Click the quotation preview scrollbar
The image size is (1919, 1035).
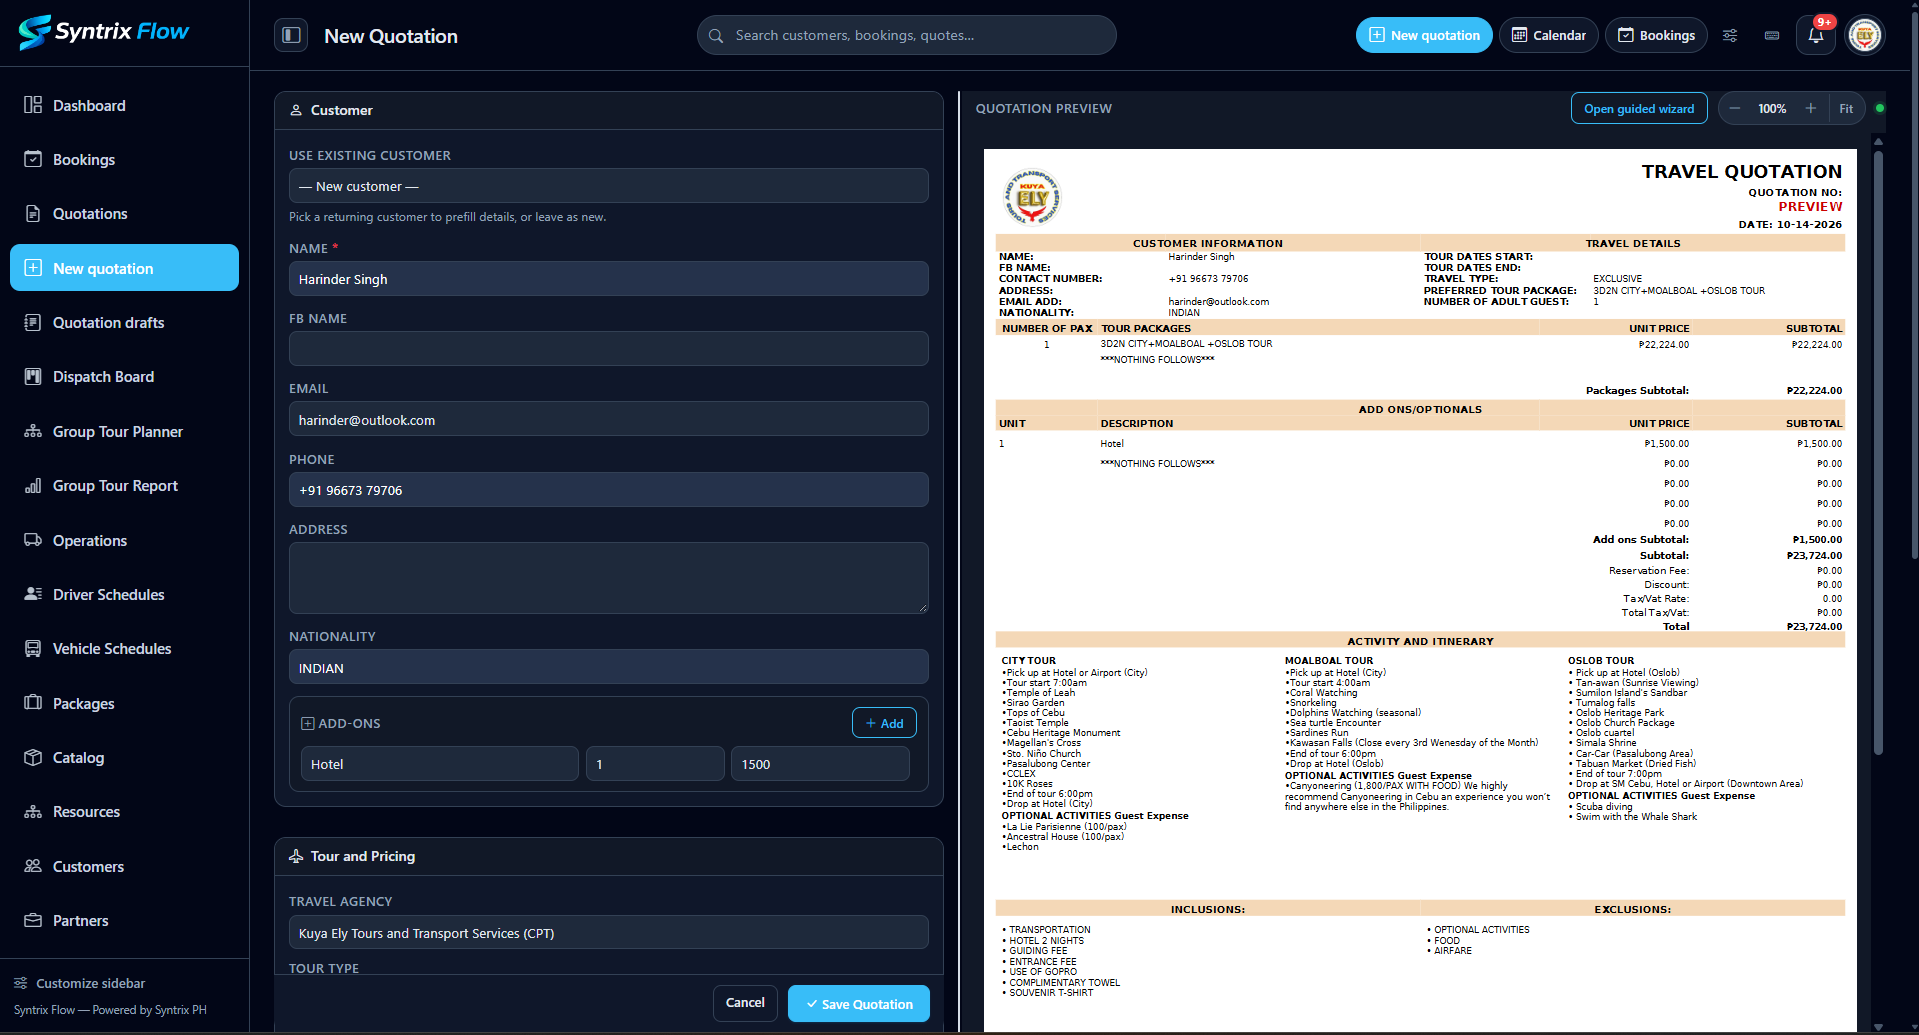[1878, 450]
